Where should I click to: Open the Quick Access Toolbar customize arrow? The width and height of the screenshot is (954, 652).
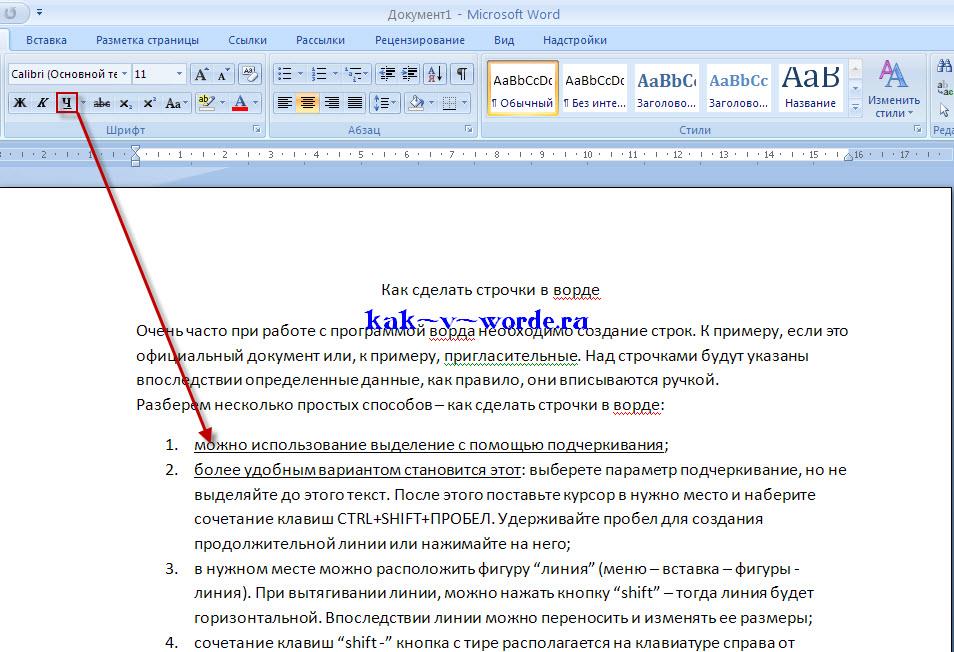[x=39, y=12]
